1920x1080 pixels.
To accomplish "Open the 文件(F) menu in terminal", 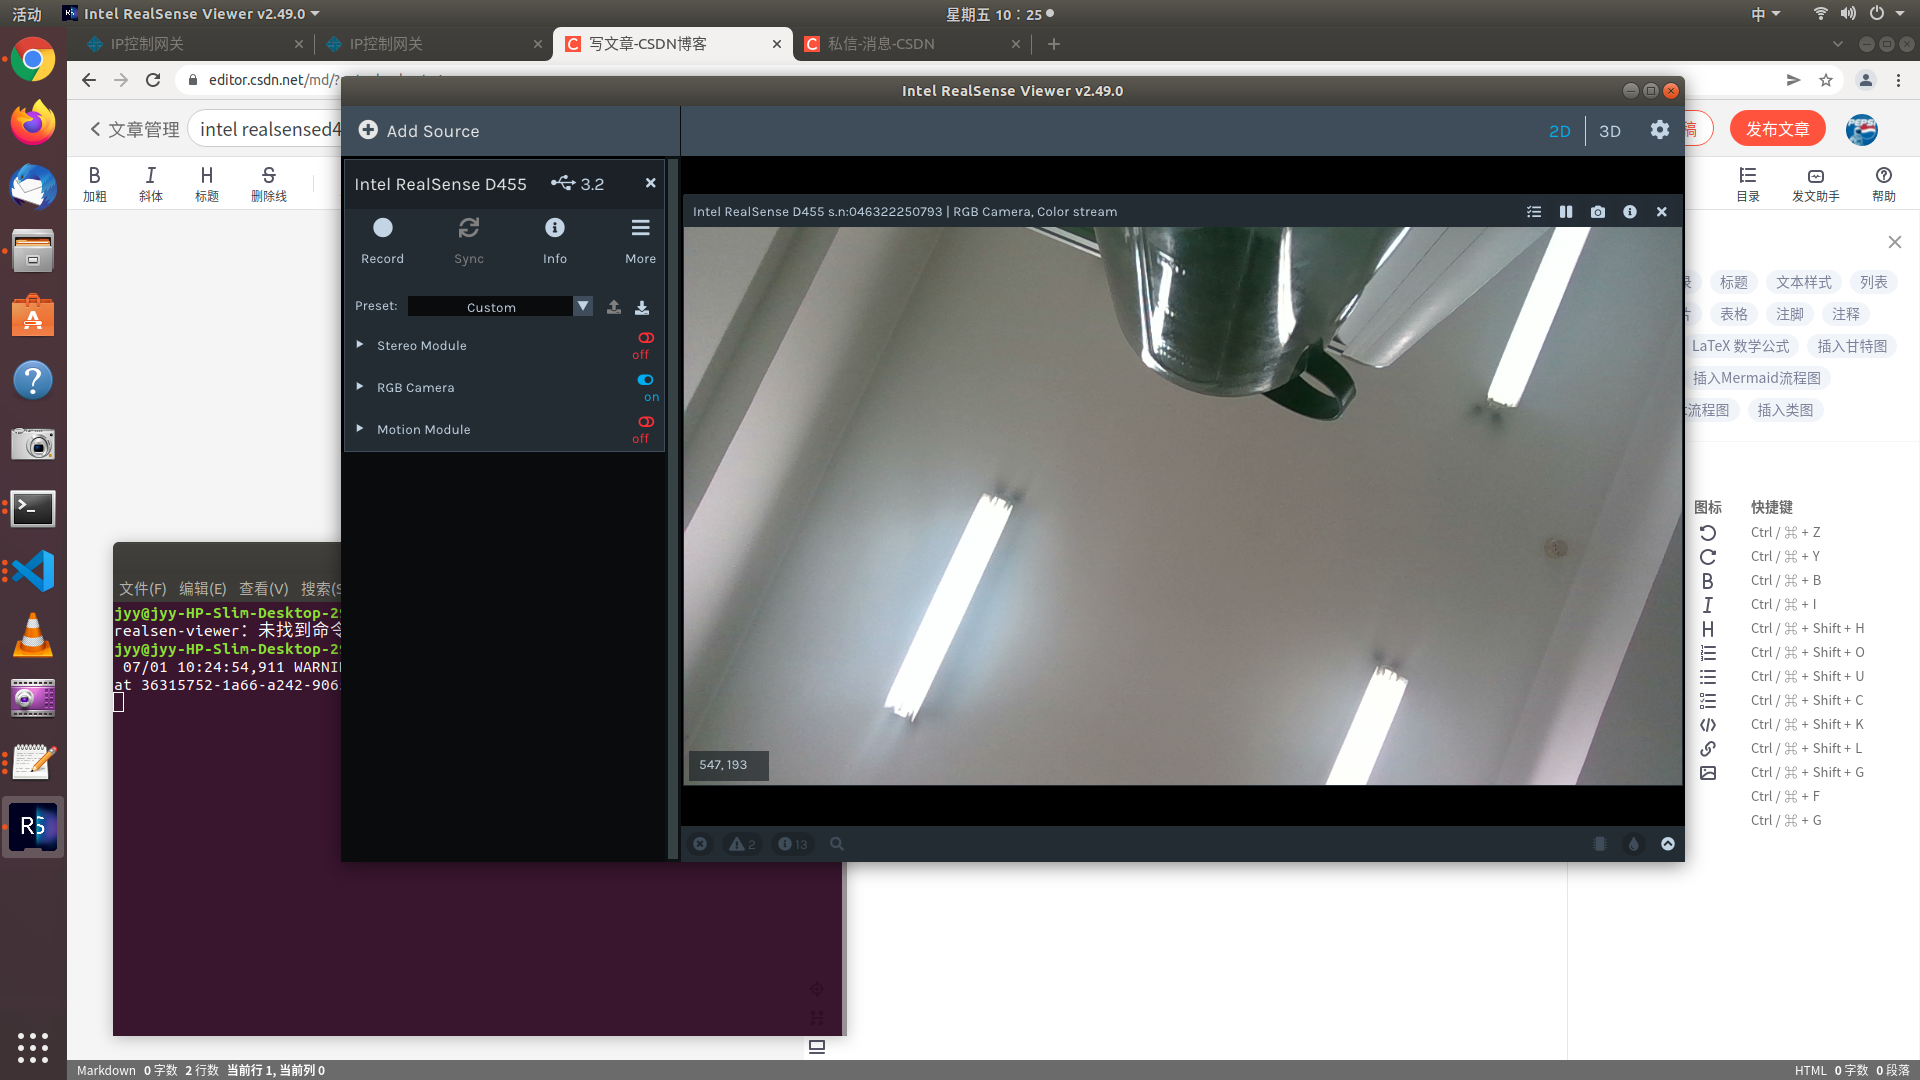I will (x=141, y=588).
